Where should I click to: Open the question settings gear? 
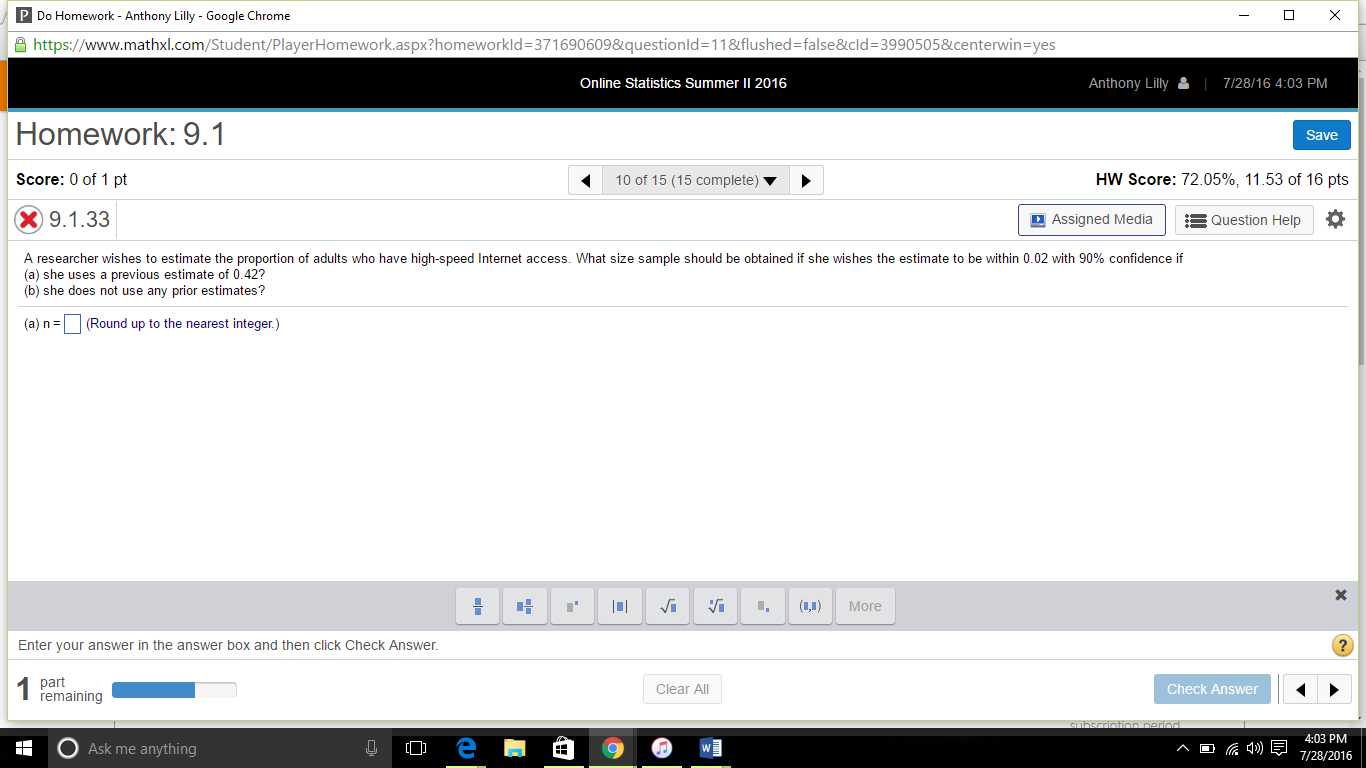[1335, 219]
